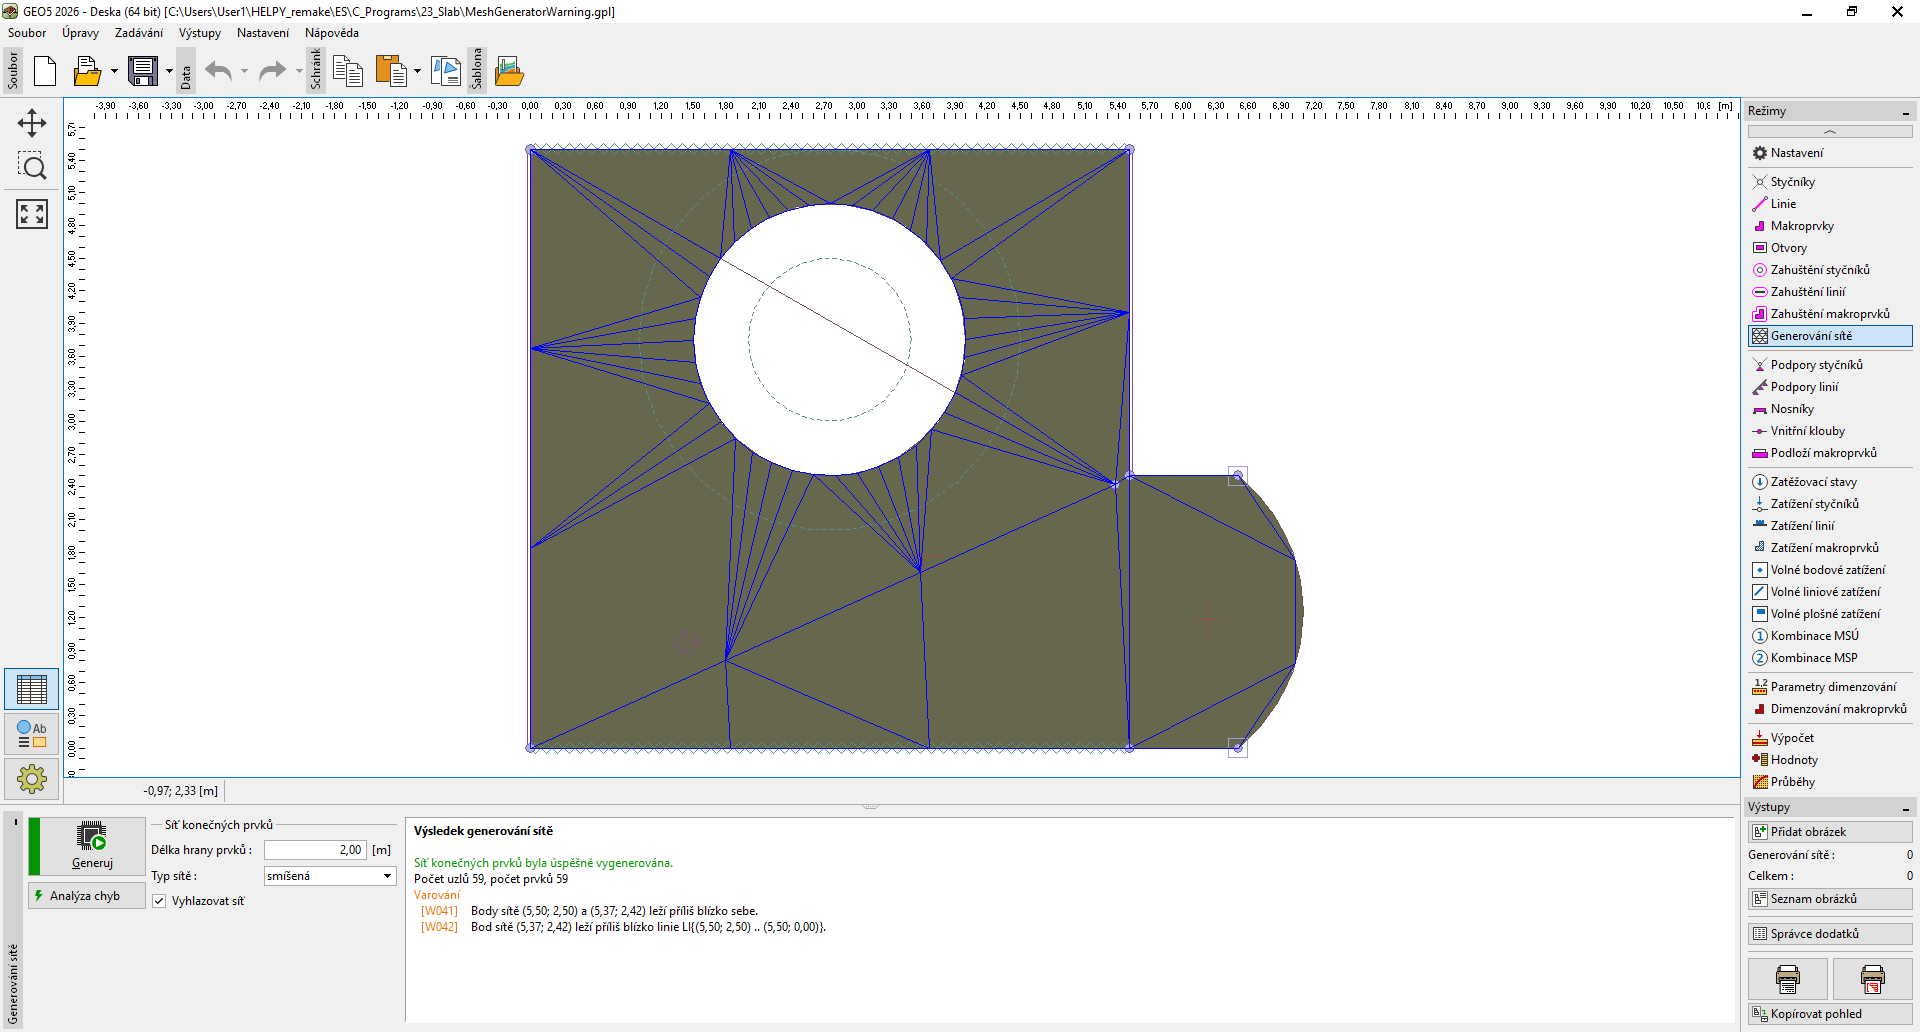Select the pan (move view) tool
Screen dimensions: 1920x1032
(x=32, y=123)
